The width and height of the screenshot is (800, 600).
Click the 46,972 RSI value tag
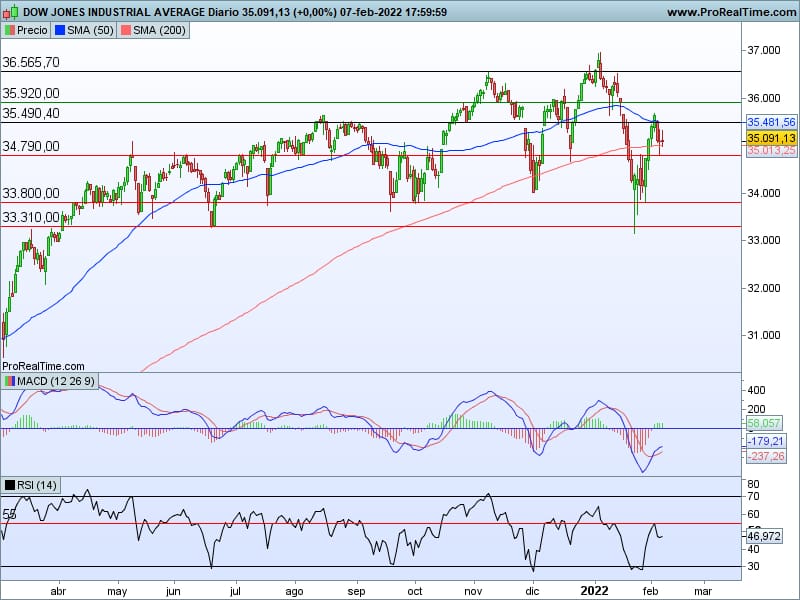tap(763, 536)
